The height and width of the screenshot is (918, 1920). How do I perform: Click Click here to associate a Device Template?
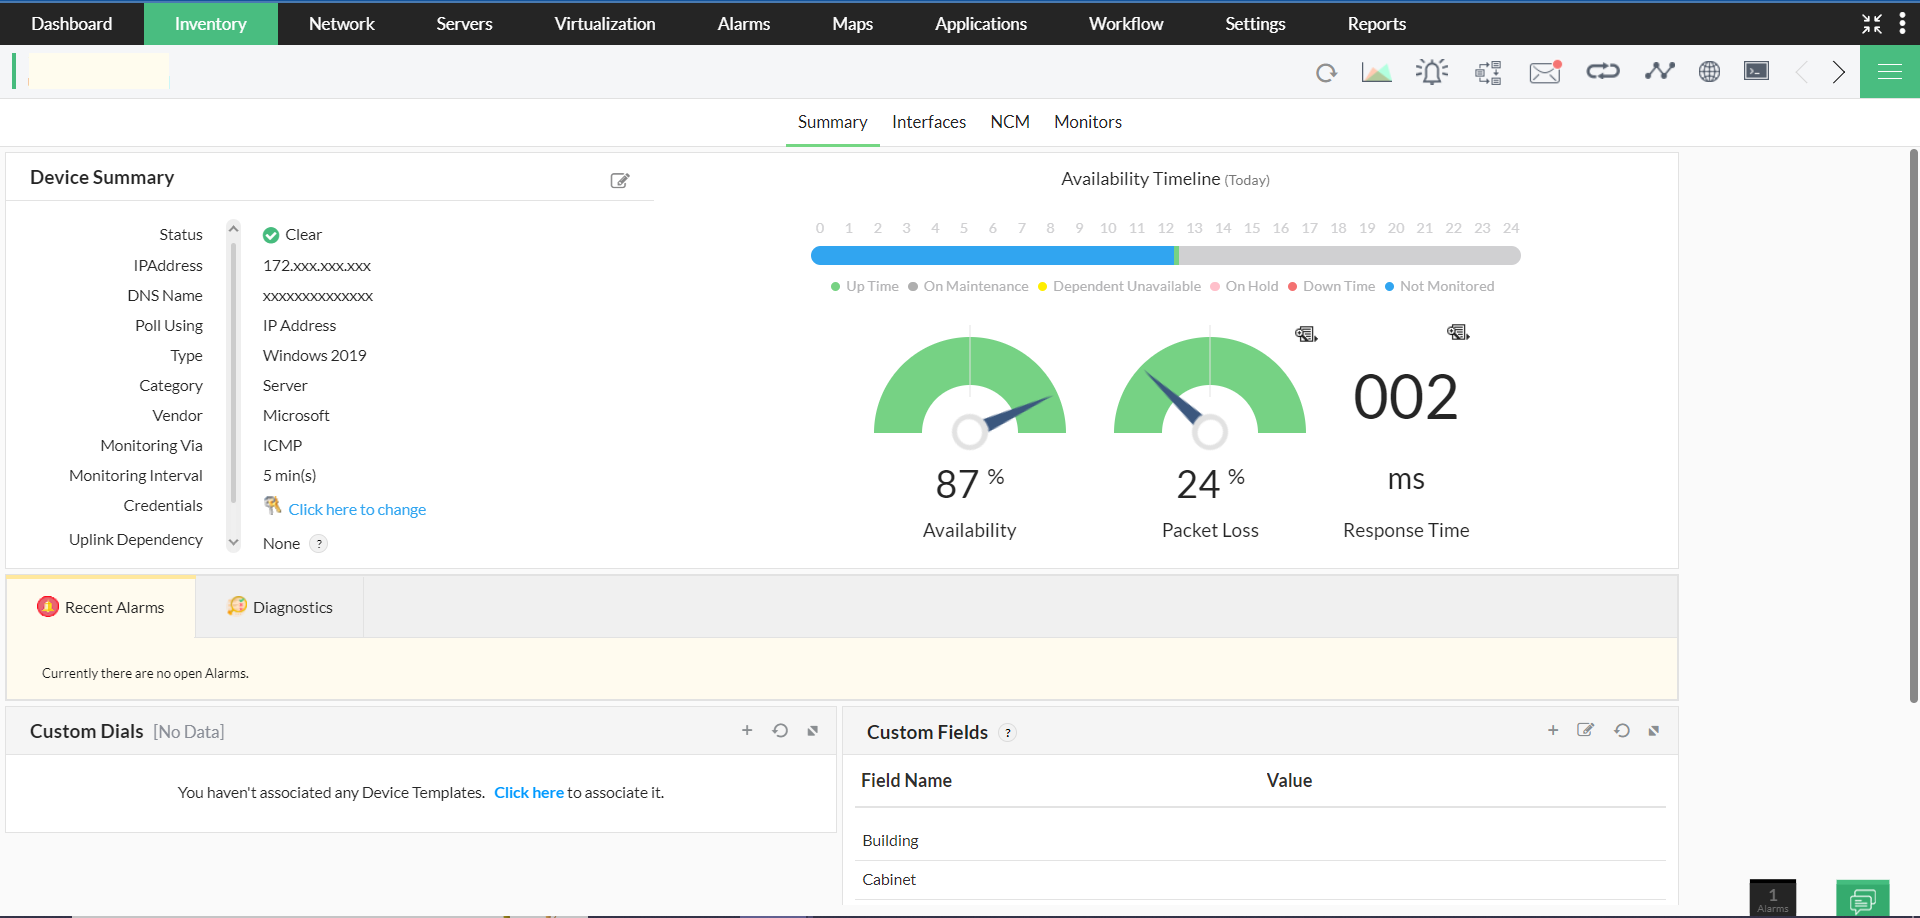[x=529, y=792]
